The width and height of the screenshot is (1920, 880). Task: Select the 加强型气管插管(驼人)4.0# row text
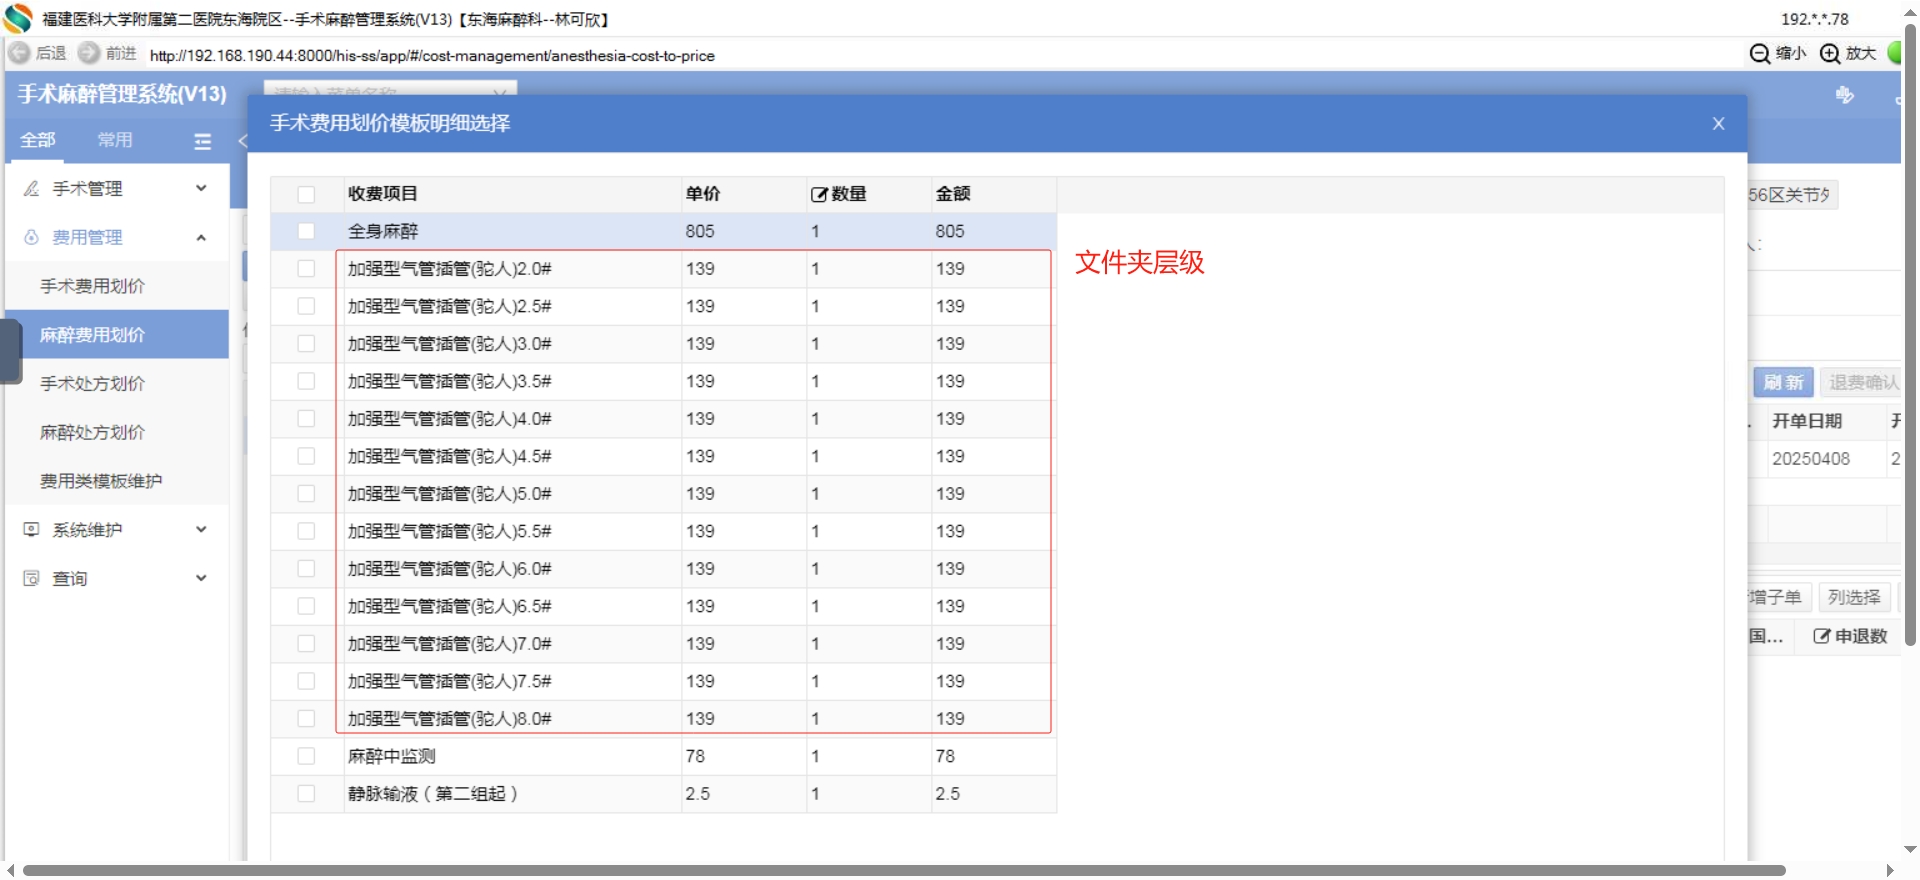pyautogui.click(x=450, y=419)
